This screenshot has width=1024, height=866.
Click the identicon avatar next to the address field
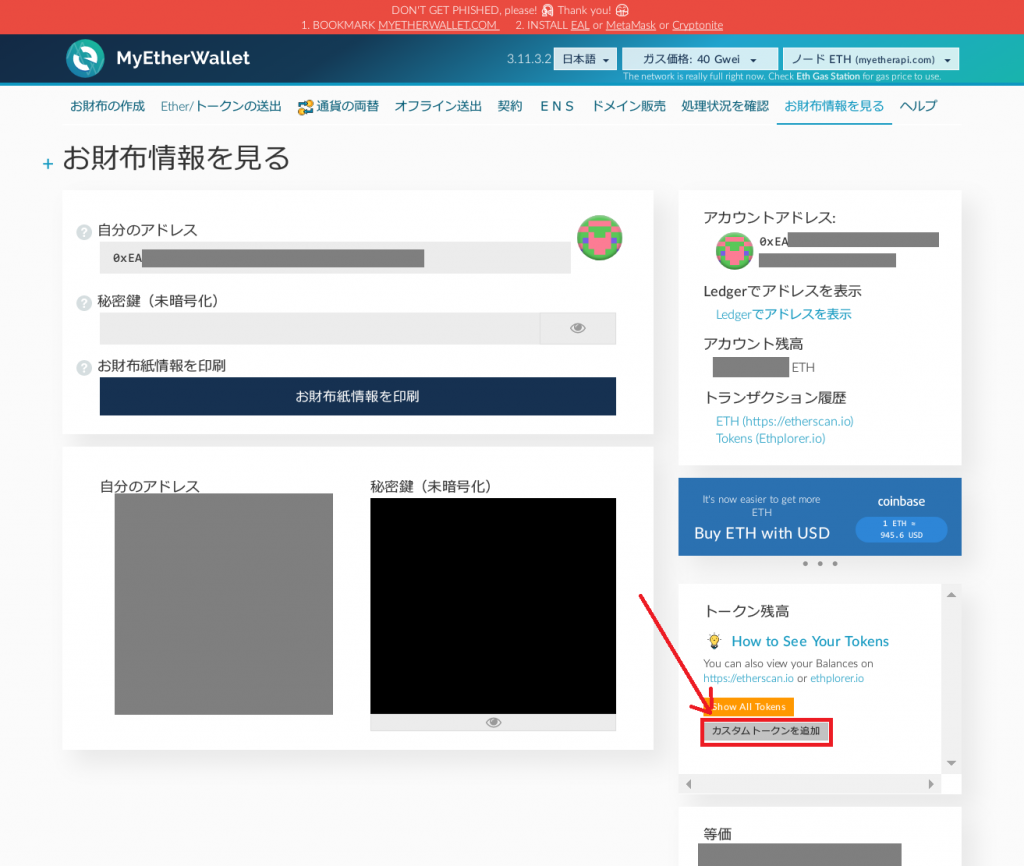(x=599, y=238)
